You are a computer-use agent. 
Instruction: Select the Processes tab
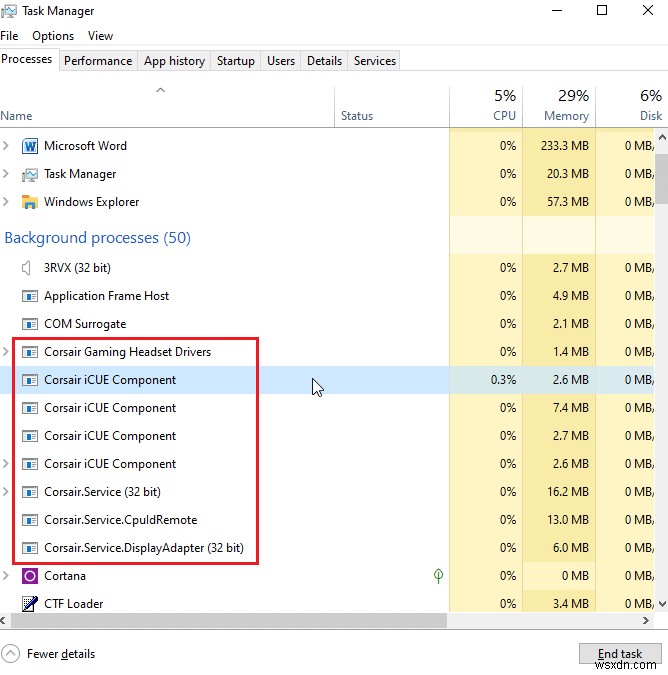(27, 59)
